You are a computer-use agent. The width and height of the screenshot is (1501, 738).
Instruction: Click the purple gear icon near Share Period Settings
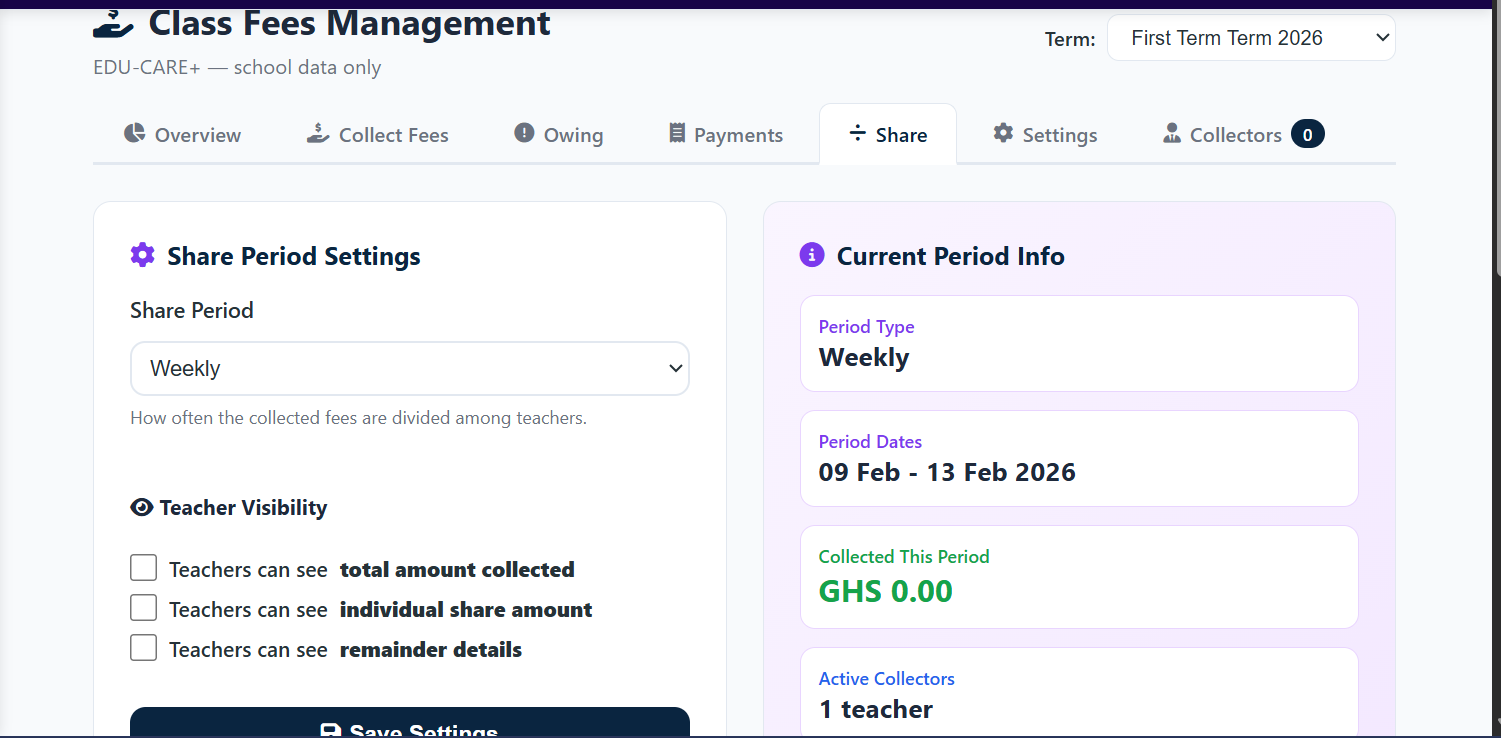pos(143,256)
